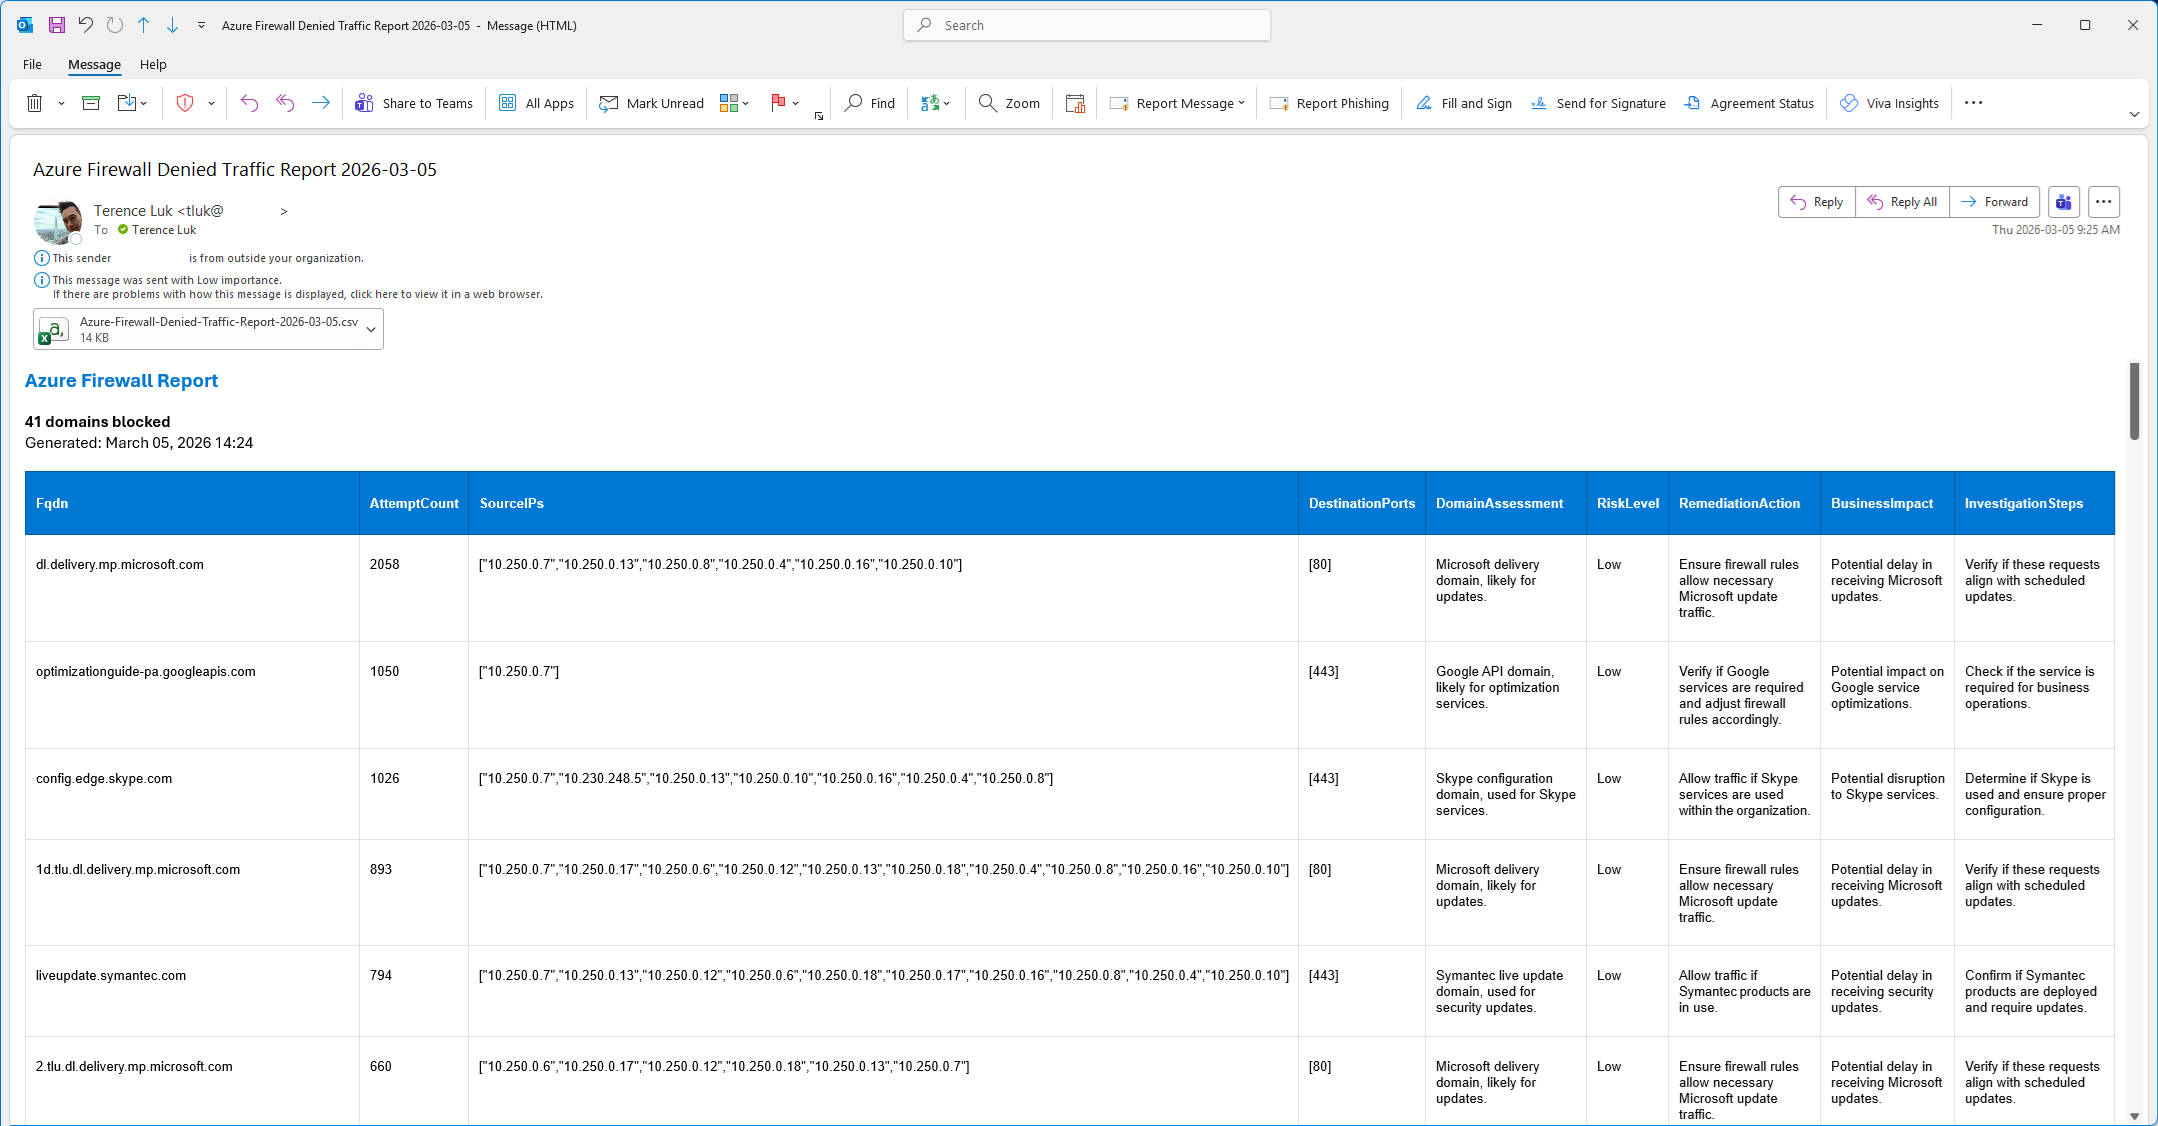Click the Teams icon beside Forward

tap(2063, 202)
